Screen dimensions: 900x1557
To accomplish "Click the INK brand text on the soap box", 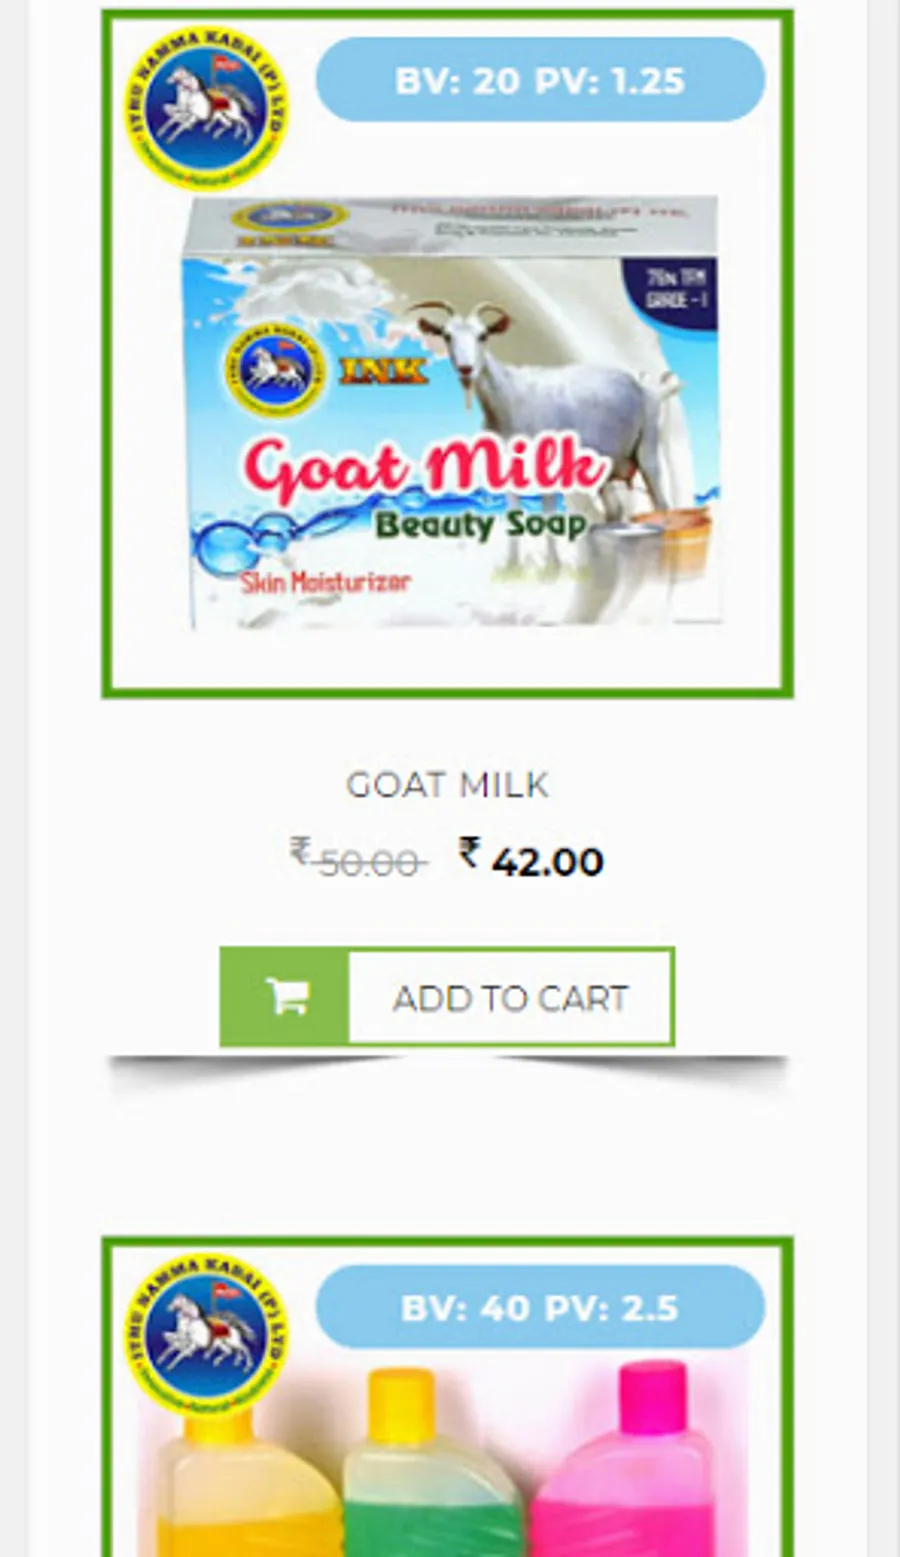I will [x=384, y=371].
